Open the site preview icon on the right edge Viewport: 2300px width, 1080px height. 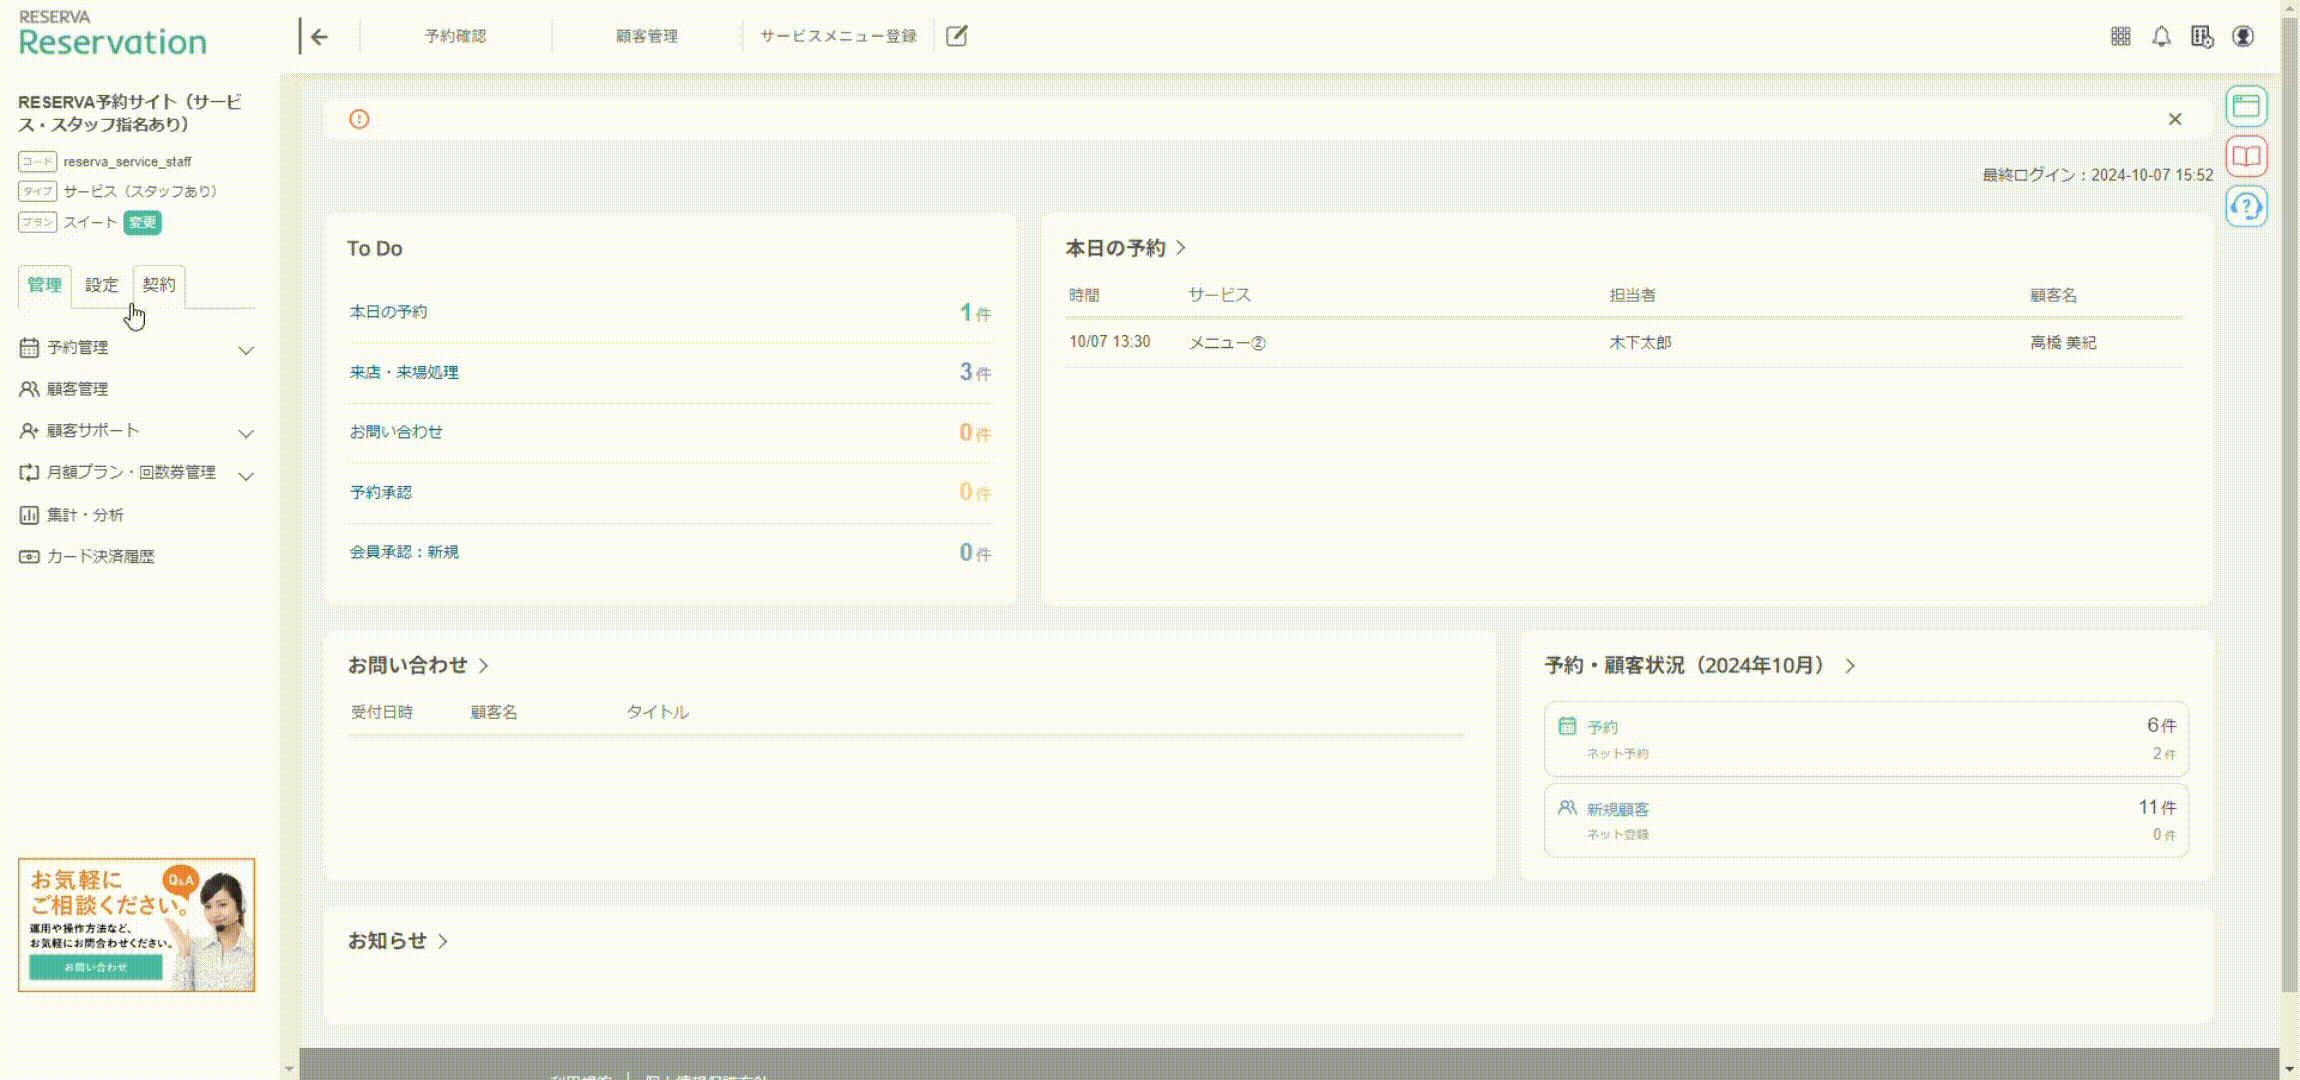tap(2246, 106)
